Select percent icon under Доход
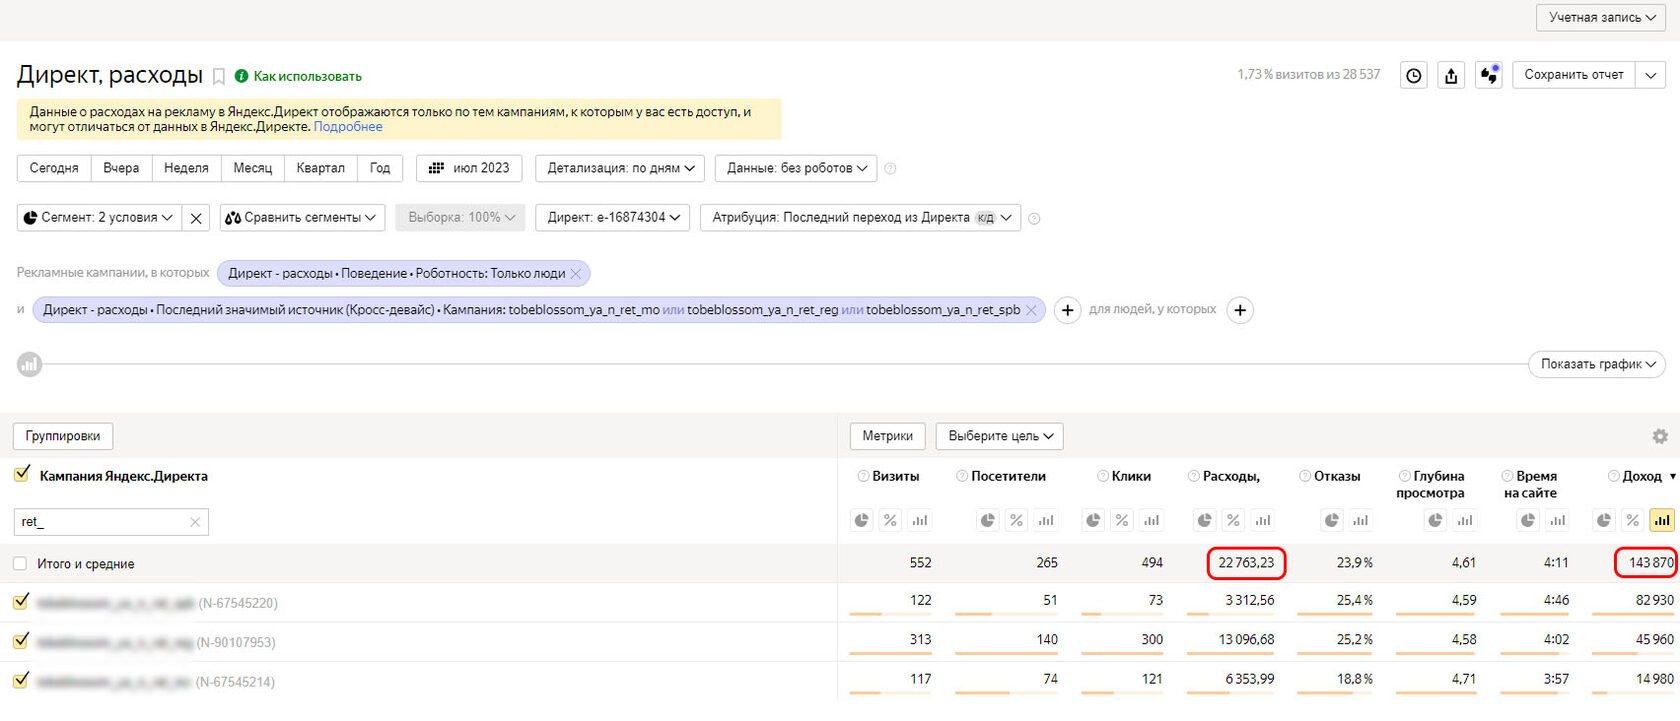 (x=1632, y=521)
